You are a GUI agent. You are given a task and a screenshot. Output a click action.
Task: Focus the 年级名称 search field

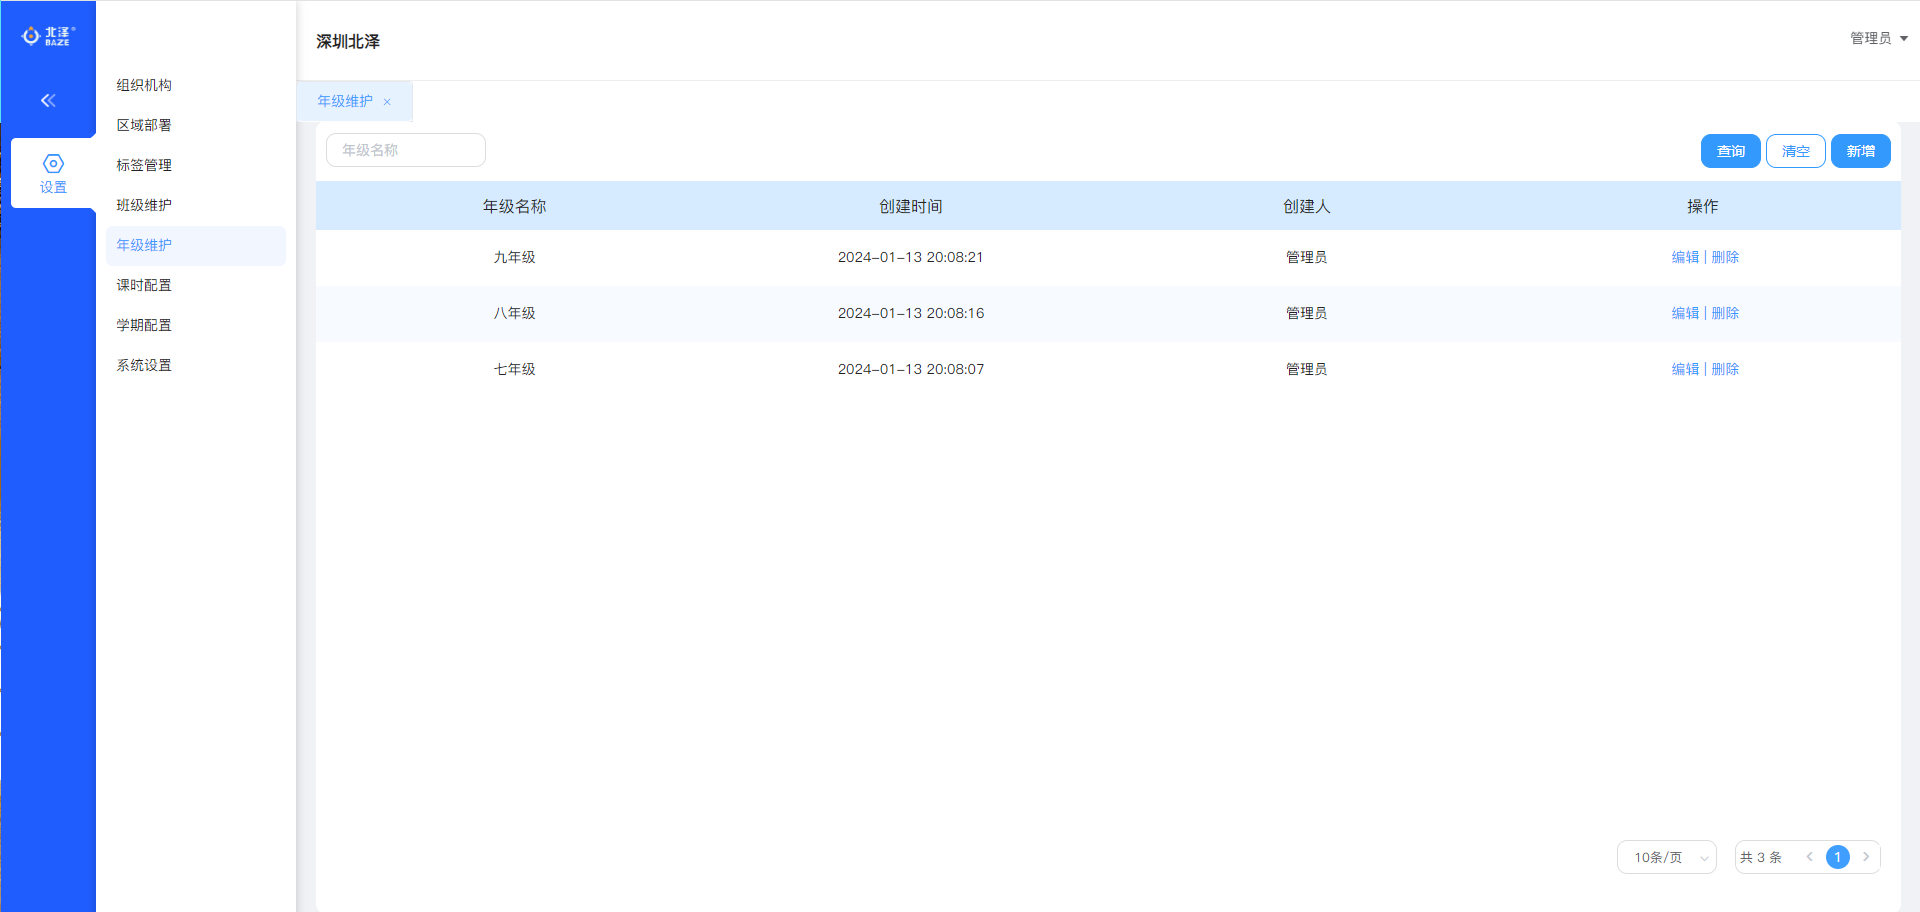pos(406,150)
